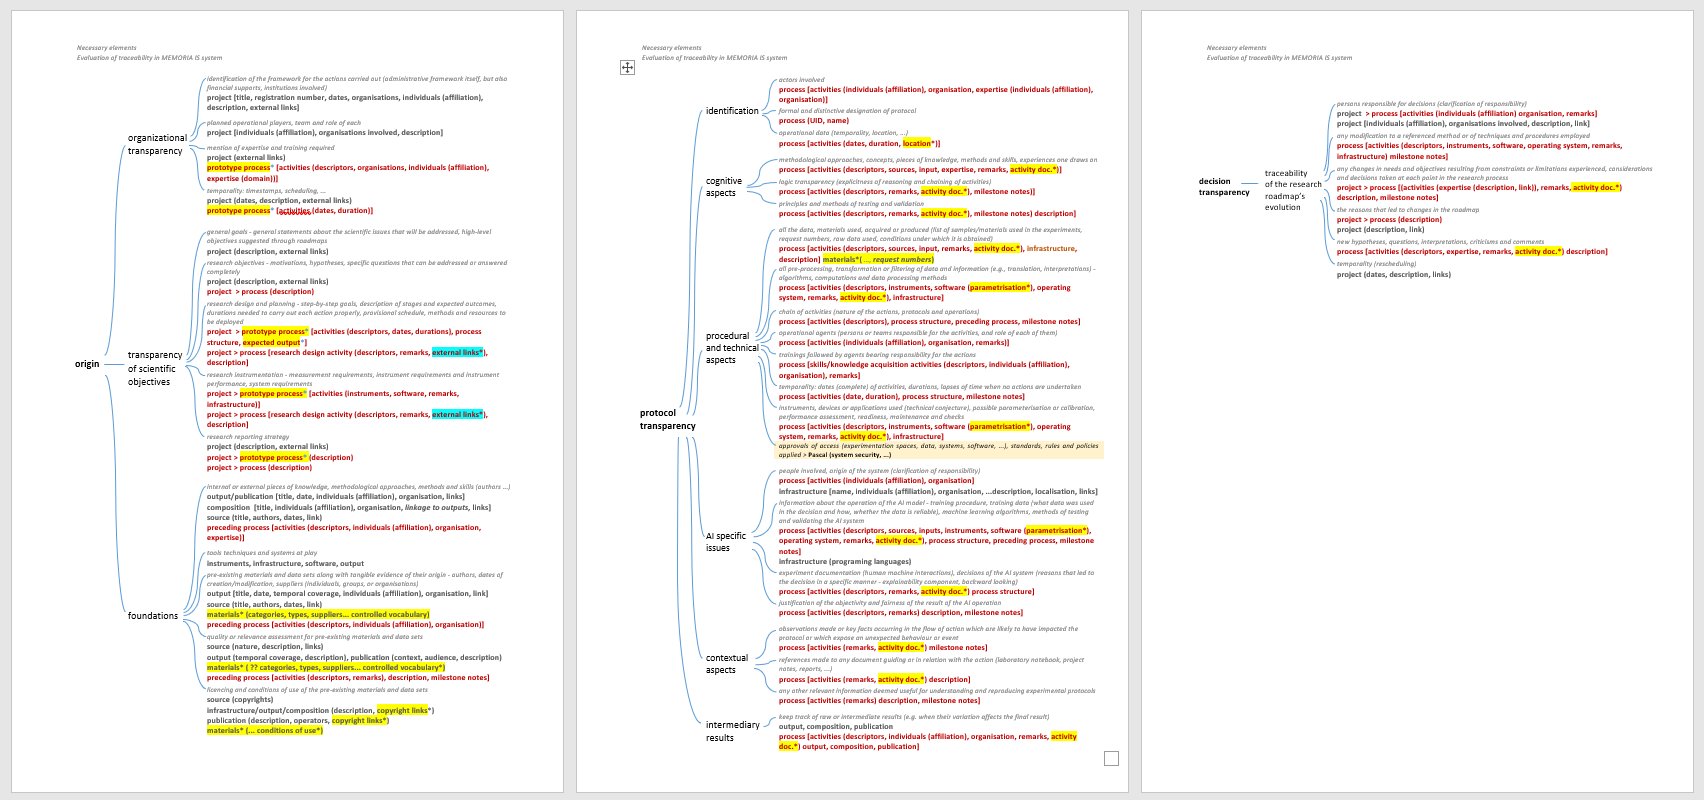Viewport: 1704px width, 800px height.
Task: Click the shaded 'approvals of access' paragraph
Action: point(938,450)
